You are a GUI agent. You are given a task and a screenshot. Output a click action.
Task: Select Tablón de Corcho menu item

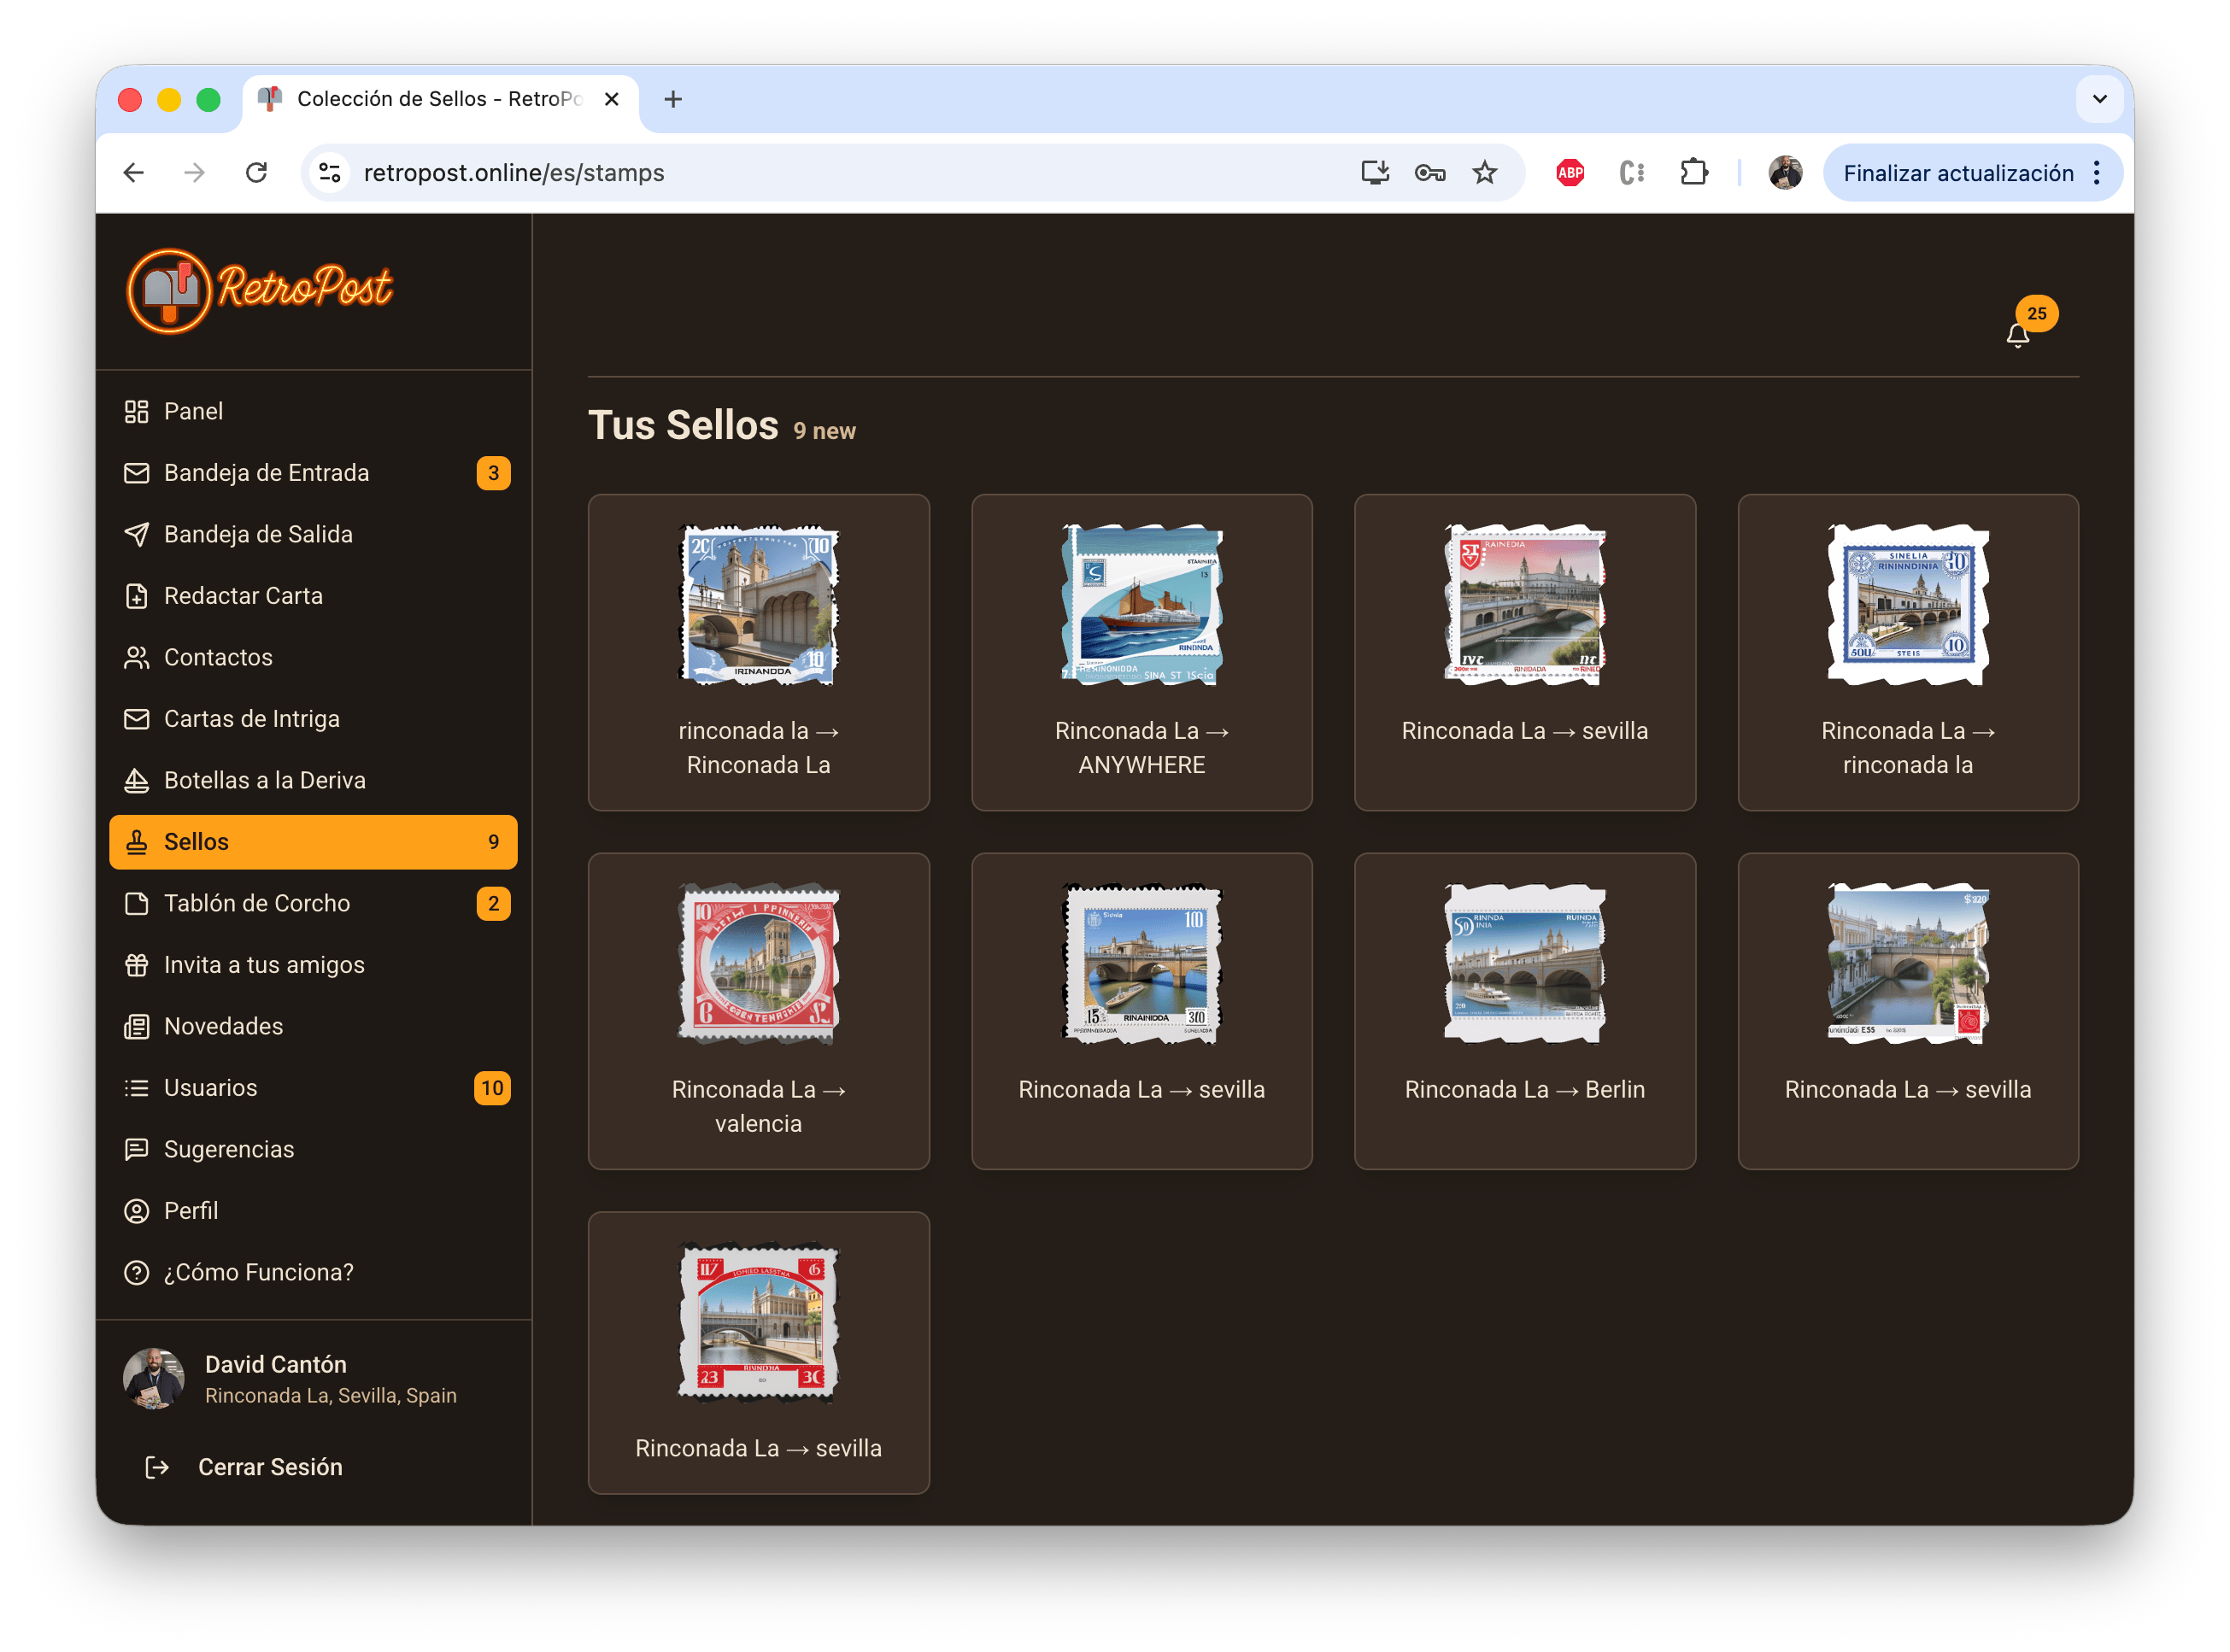pyautogui.click(x=257, y=903)
